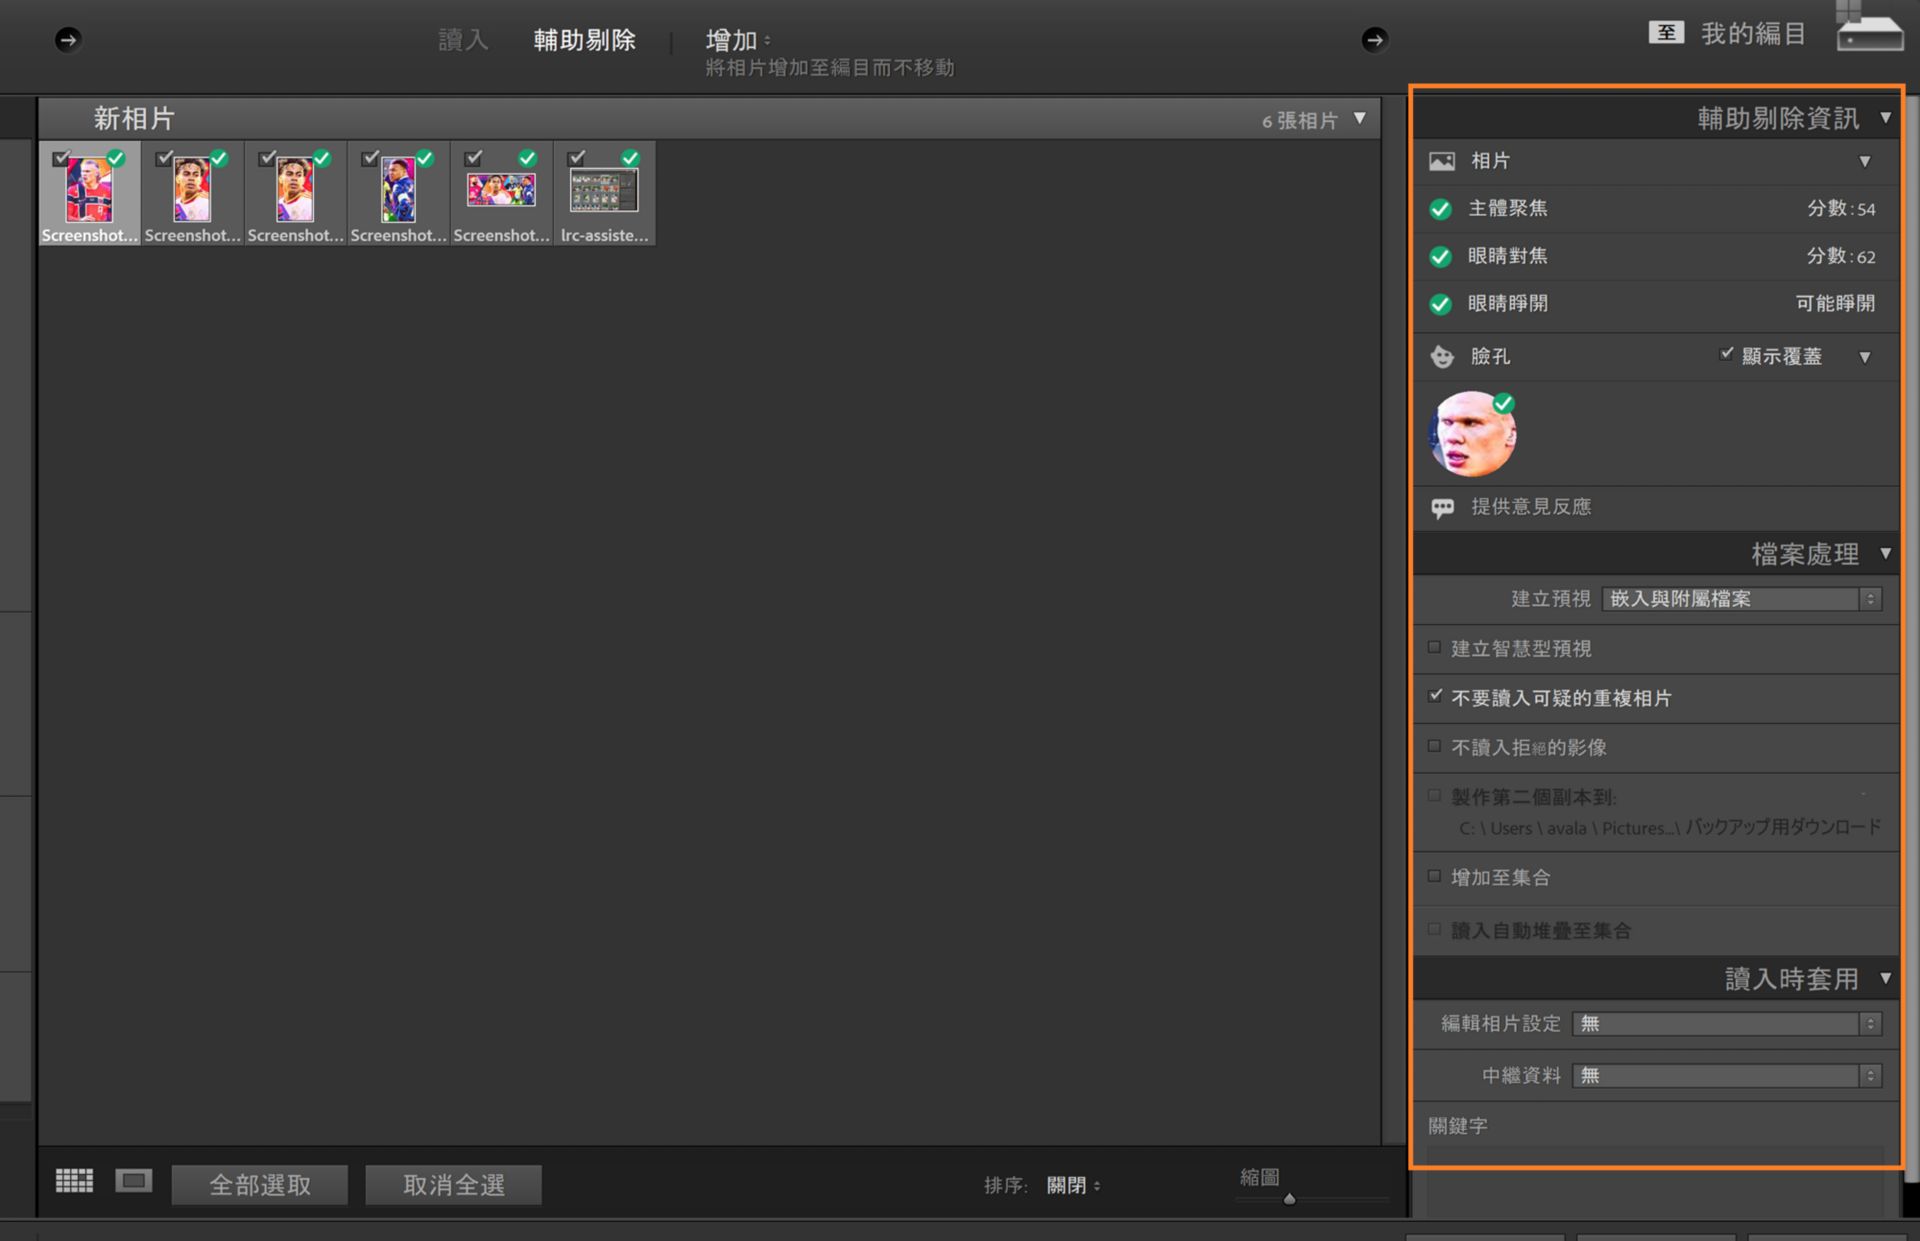The image size is (1920, 1241).
Task: Open the 排序 sort dropdown
Action: [1073, 1186]
